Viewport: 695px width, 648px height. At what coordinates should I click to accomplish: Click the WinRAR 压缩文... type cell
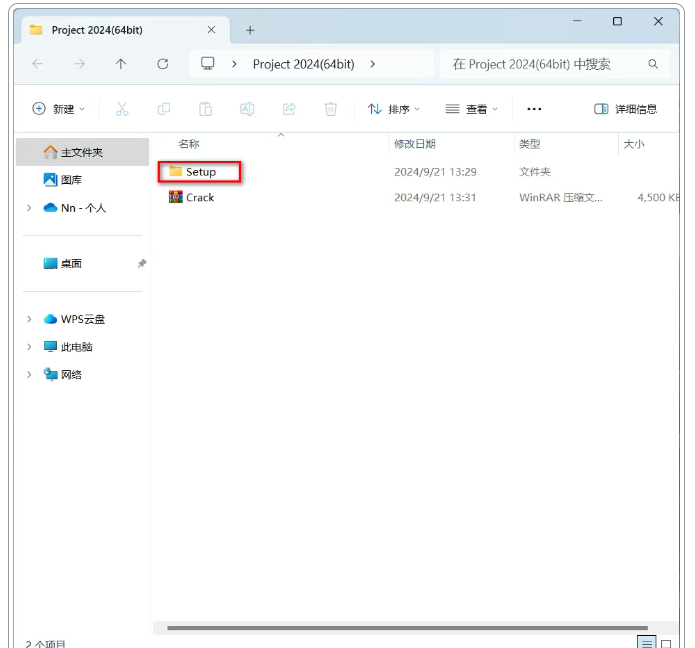coord(561,198)
